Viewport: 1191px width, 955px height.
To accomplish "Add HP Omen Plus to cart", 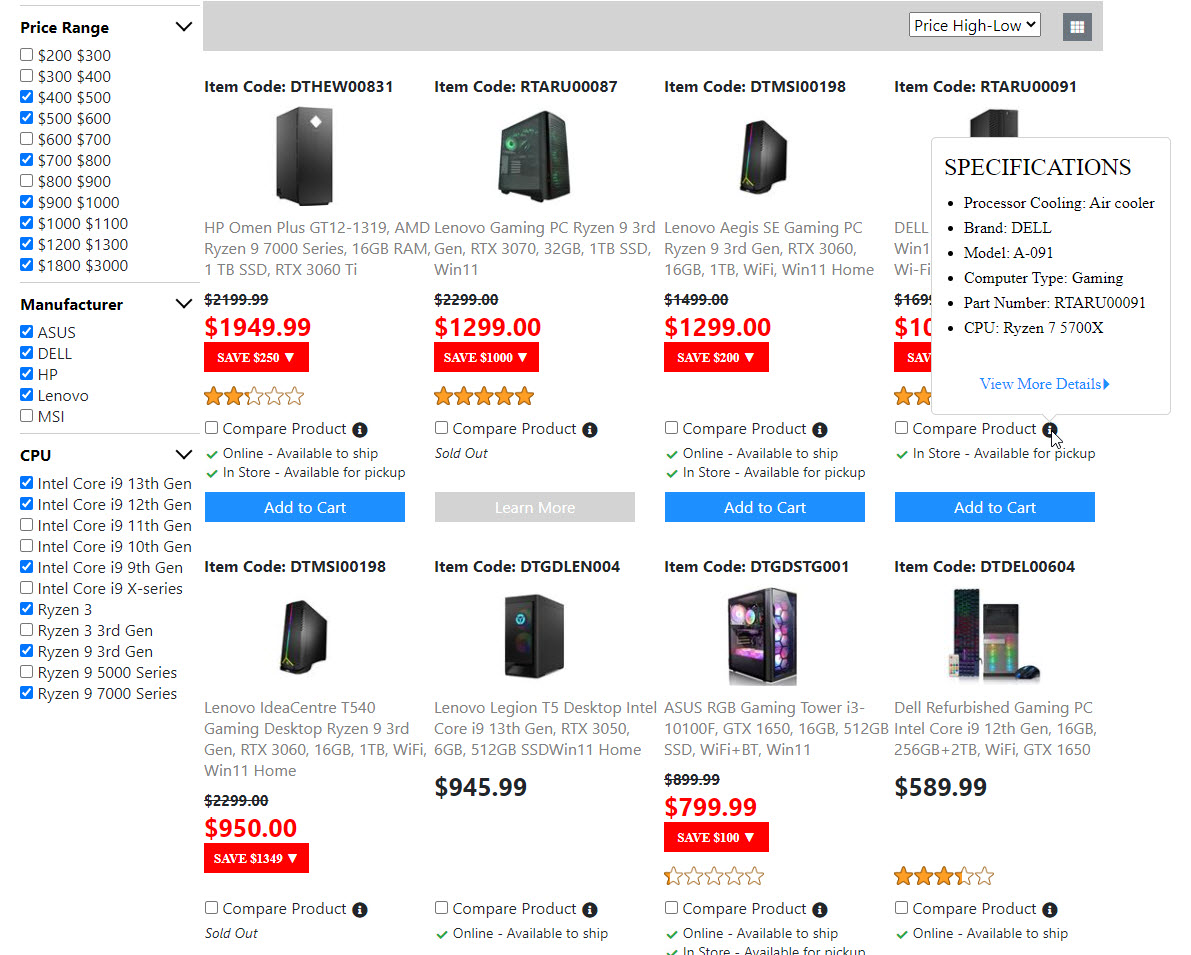I will 304,507.
